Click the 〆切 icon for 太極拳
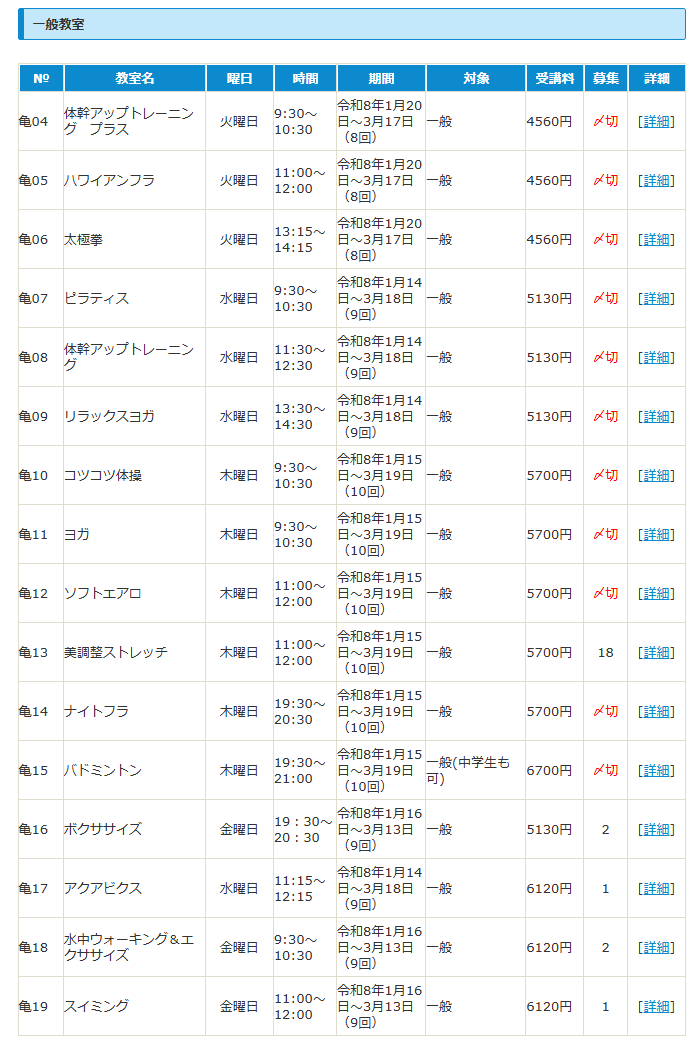The width and height of the screenshot is (700, 1044). point(605,240)
